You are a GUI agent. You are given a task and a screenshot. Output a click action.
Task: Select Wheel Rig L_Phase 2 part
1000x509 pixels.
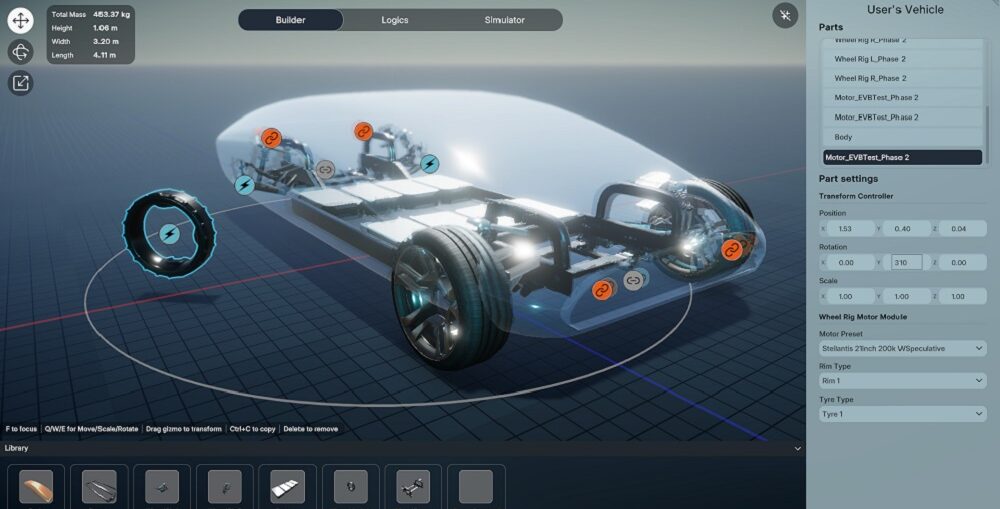(x=900, y=59)
